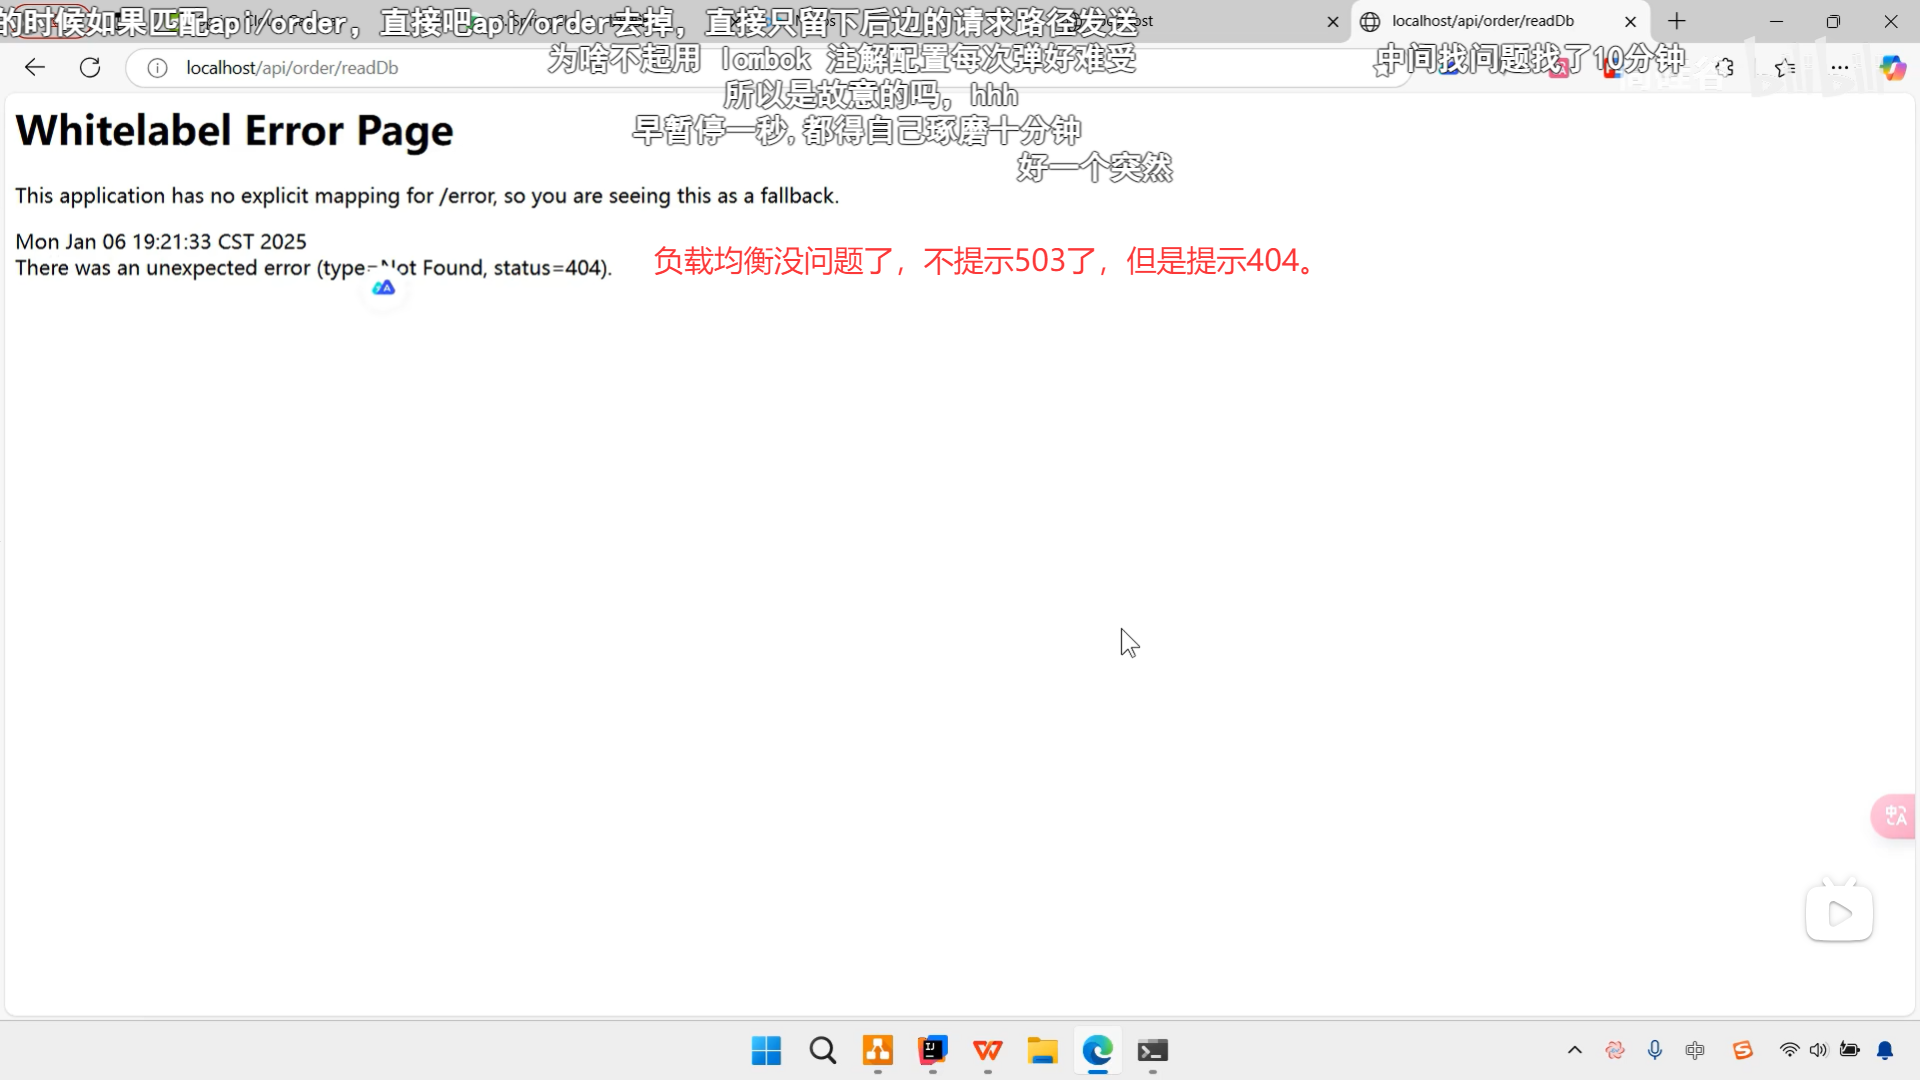Click the address bar URL field
Image resolution: width=1920 pixels, height=1080 pixels.
(x=600, y=68)
